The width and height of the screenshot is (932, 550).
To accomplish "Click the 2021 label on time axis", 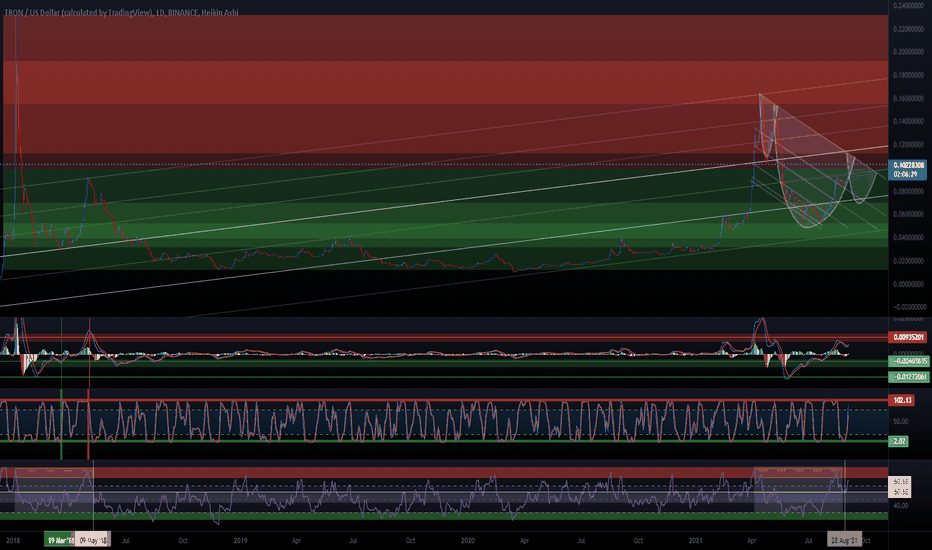I will 695,540.
